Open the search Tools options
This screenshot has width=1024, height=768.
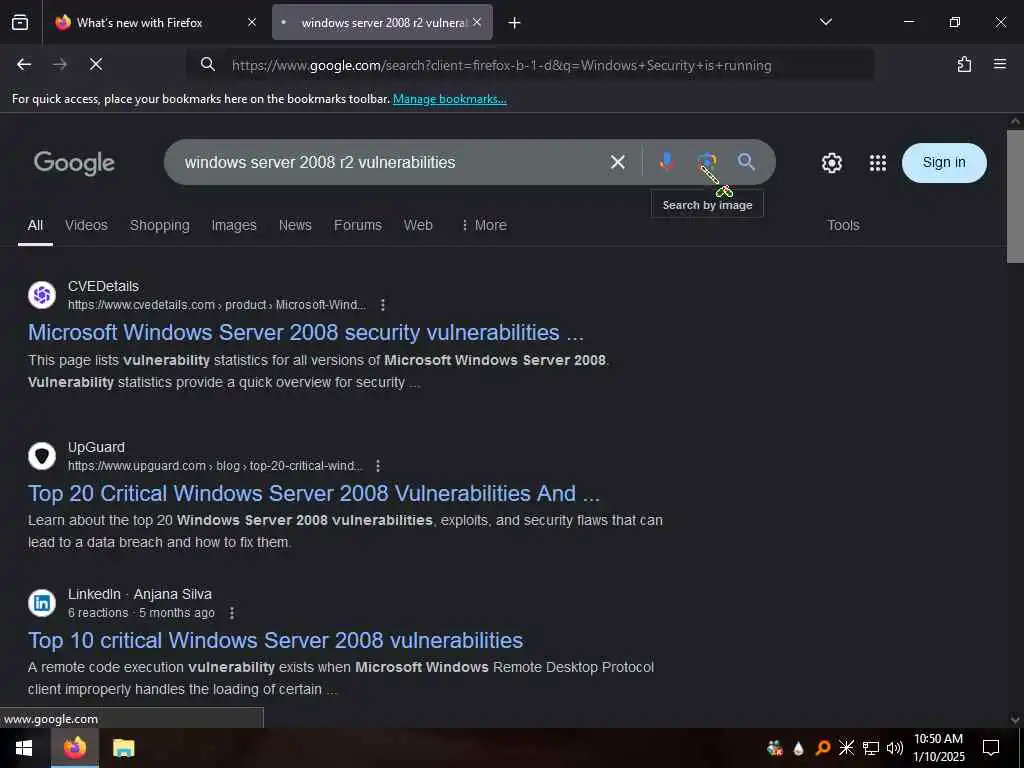pos(843,225)
